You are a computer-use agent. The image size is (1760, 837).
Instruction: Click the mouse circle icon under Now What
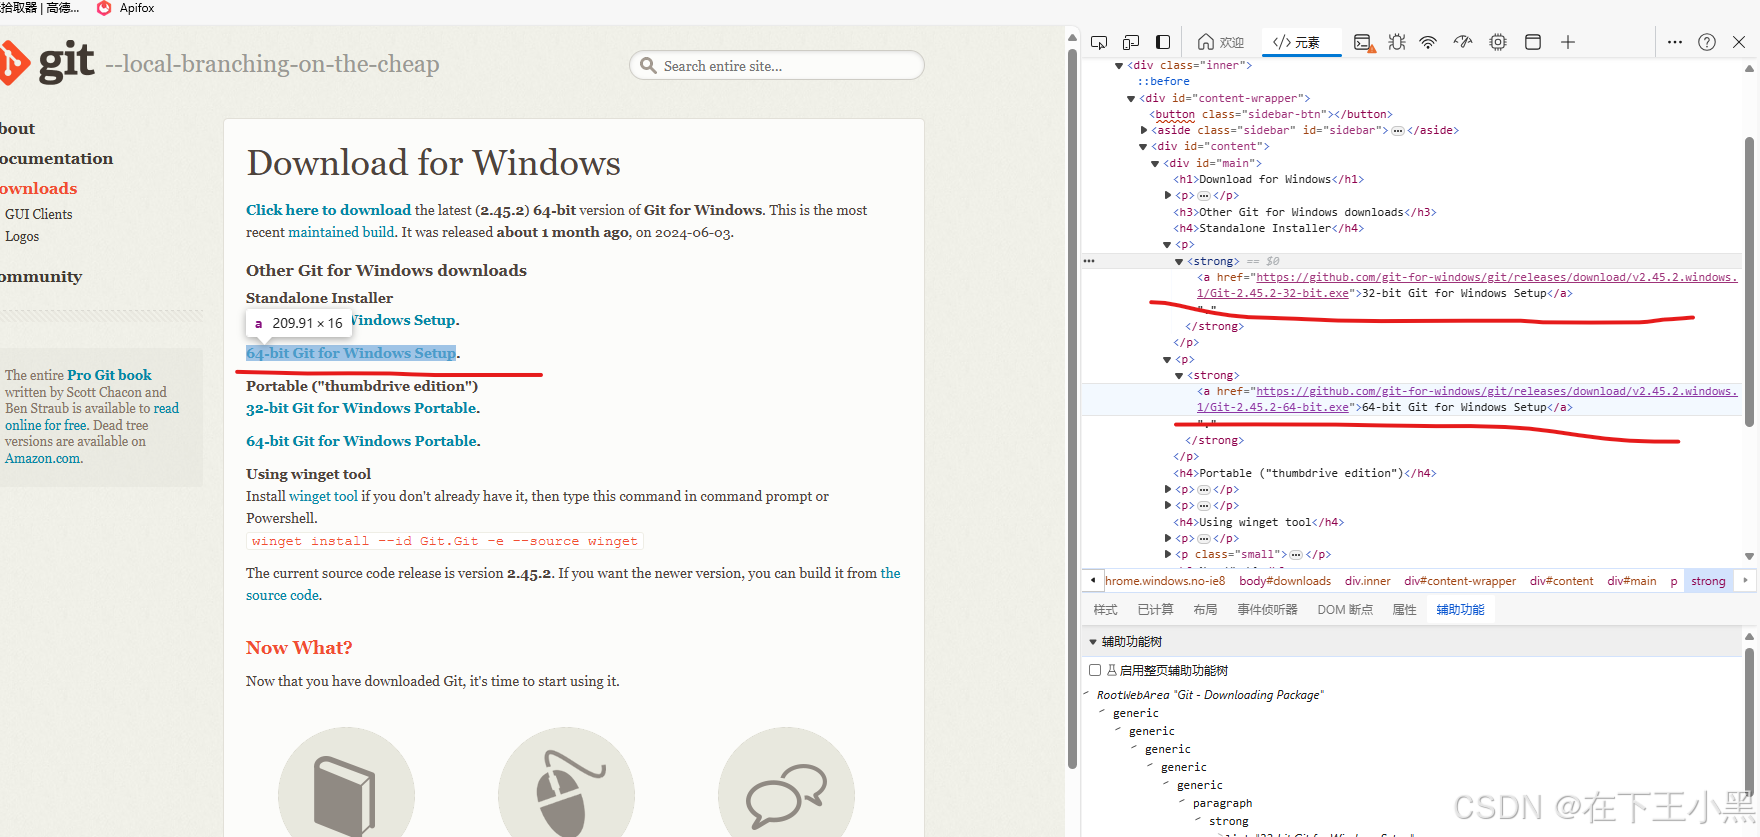[566, 795]
